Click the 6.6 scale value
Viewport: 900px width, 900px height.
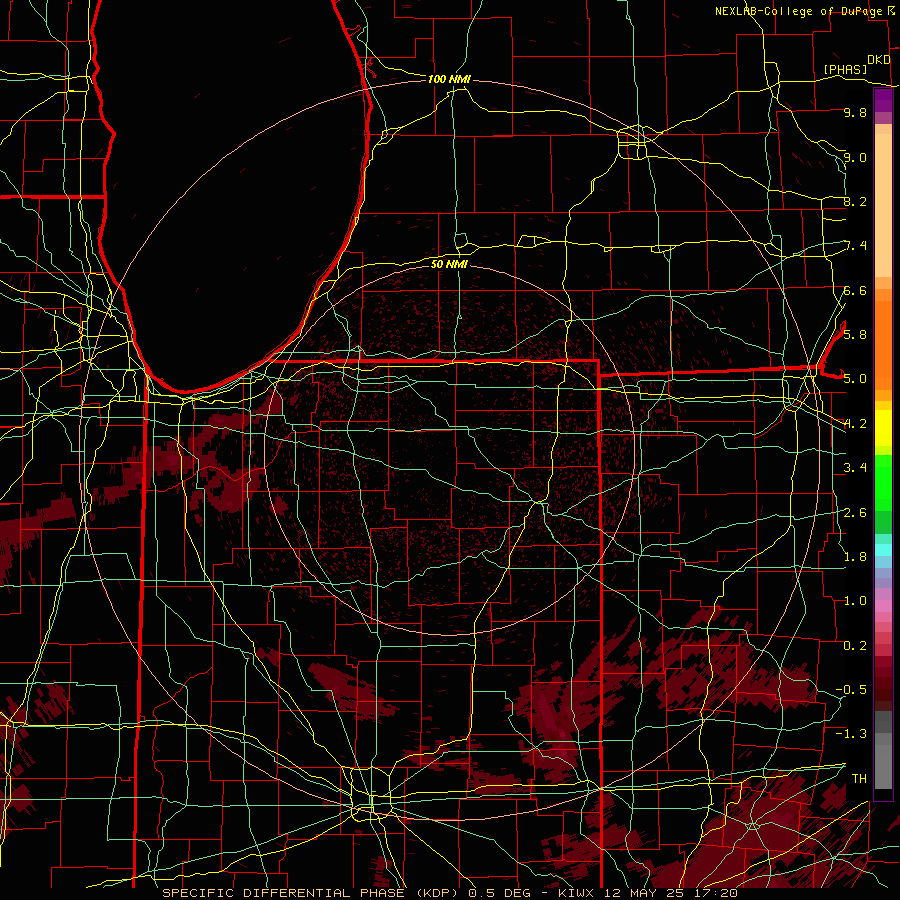(x=855, y=290)
